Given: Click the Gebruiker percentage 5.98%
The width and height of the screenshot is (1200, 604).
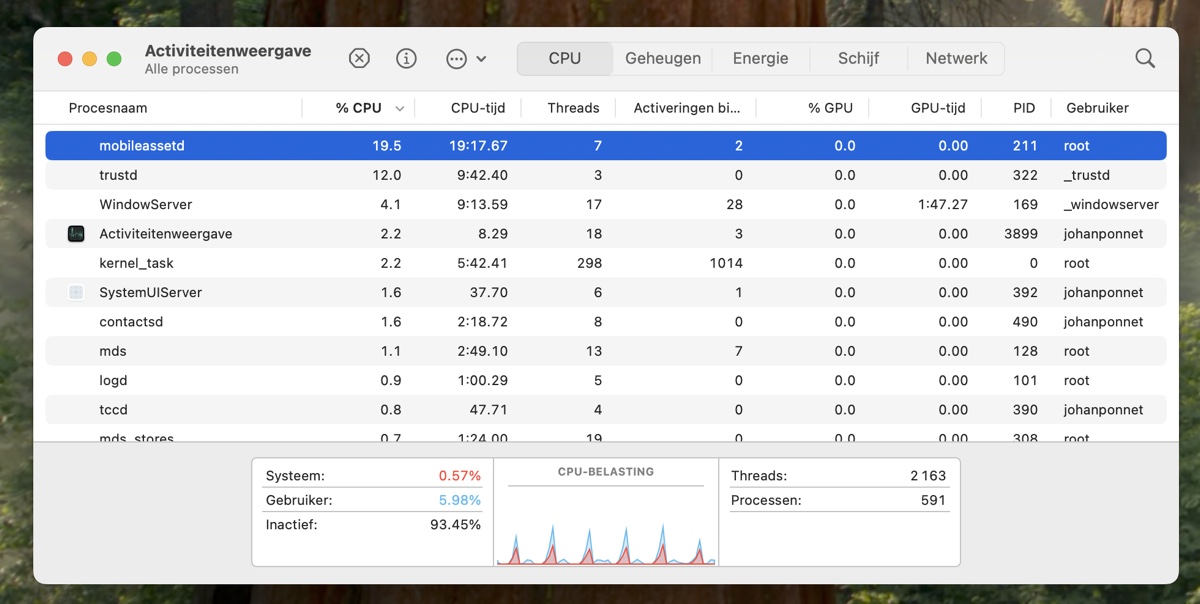Looking at the screenshot, I should point(460,500).
